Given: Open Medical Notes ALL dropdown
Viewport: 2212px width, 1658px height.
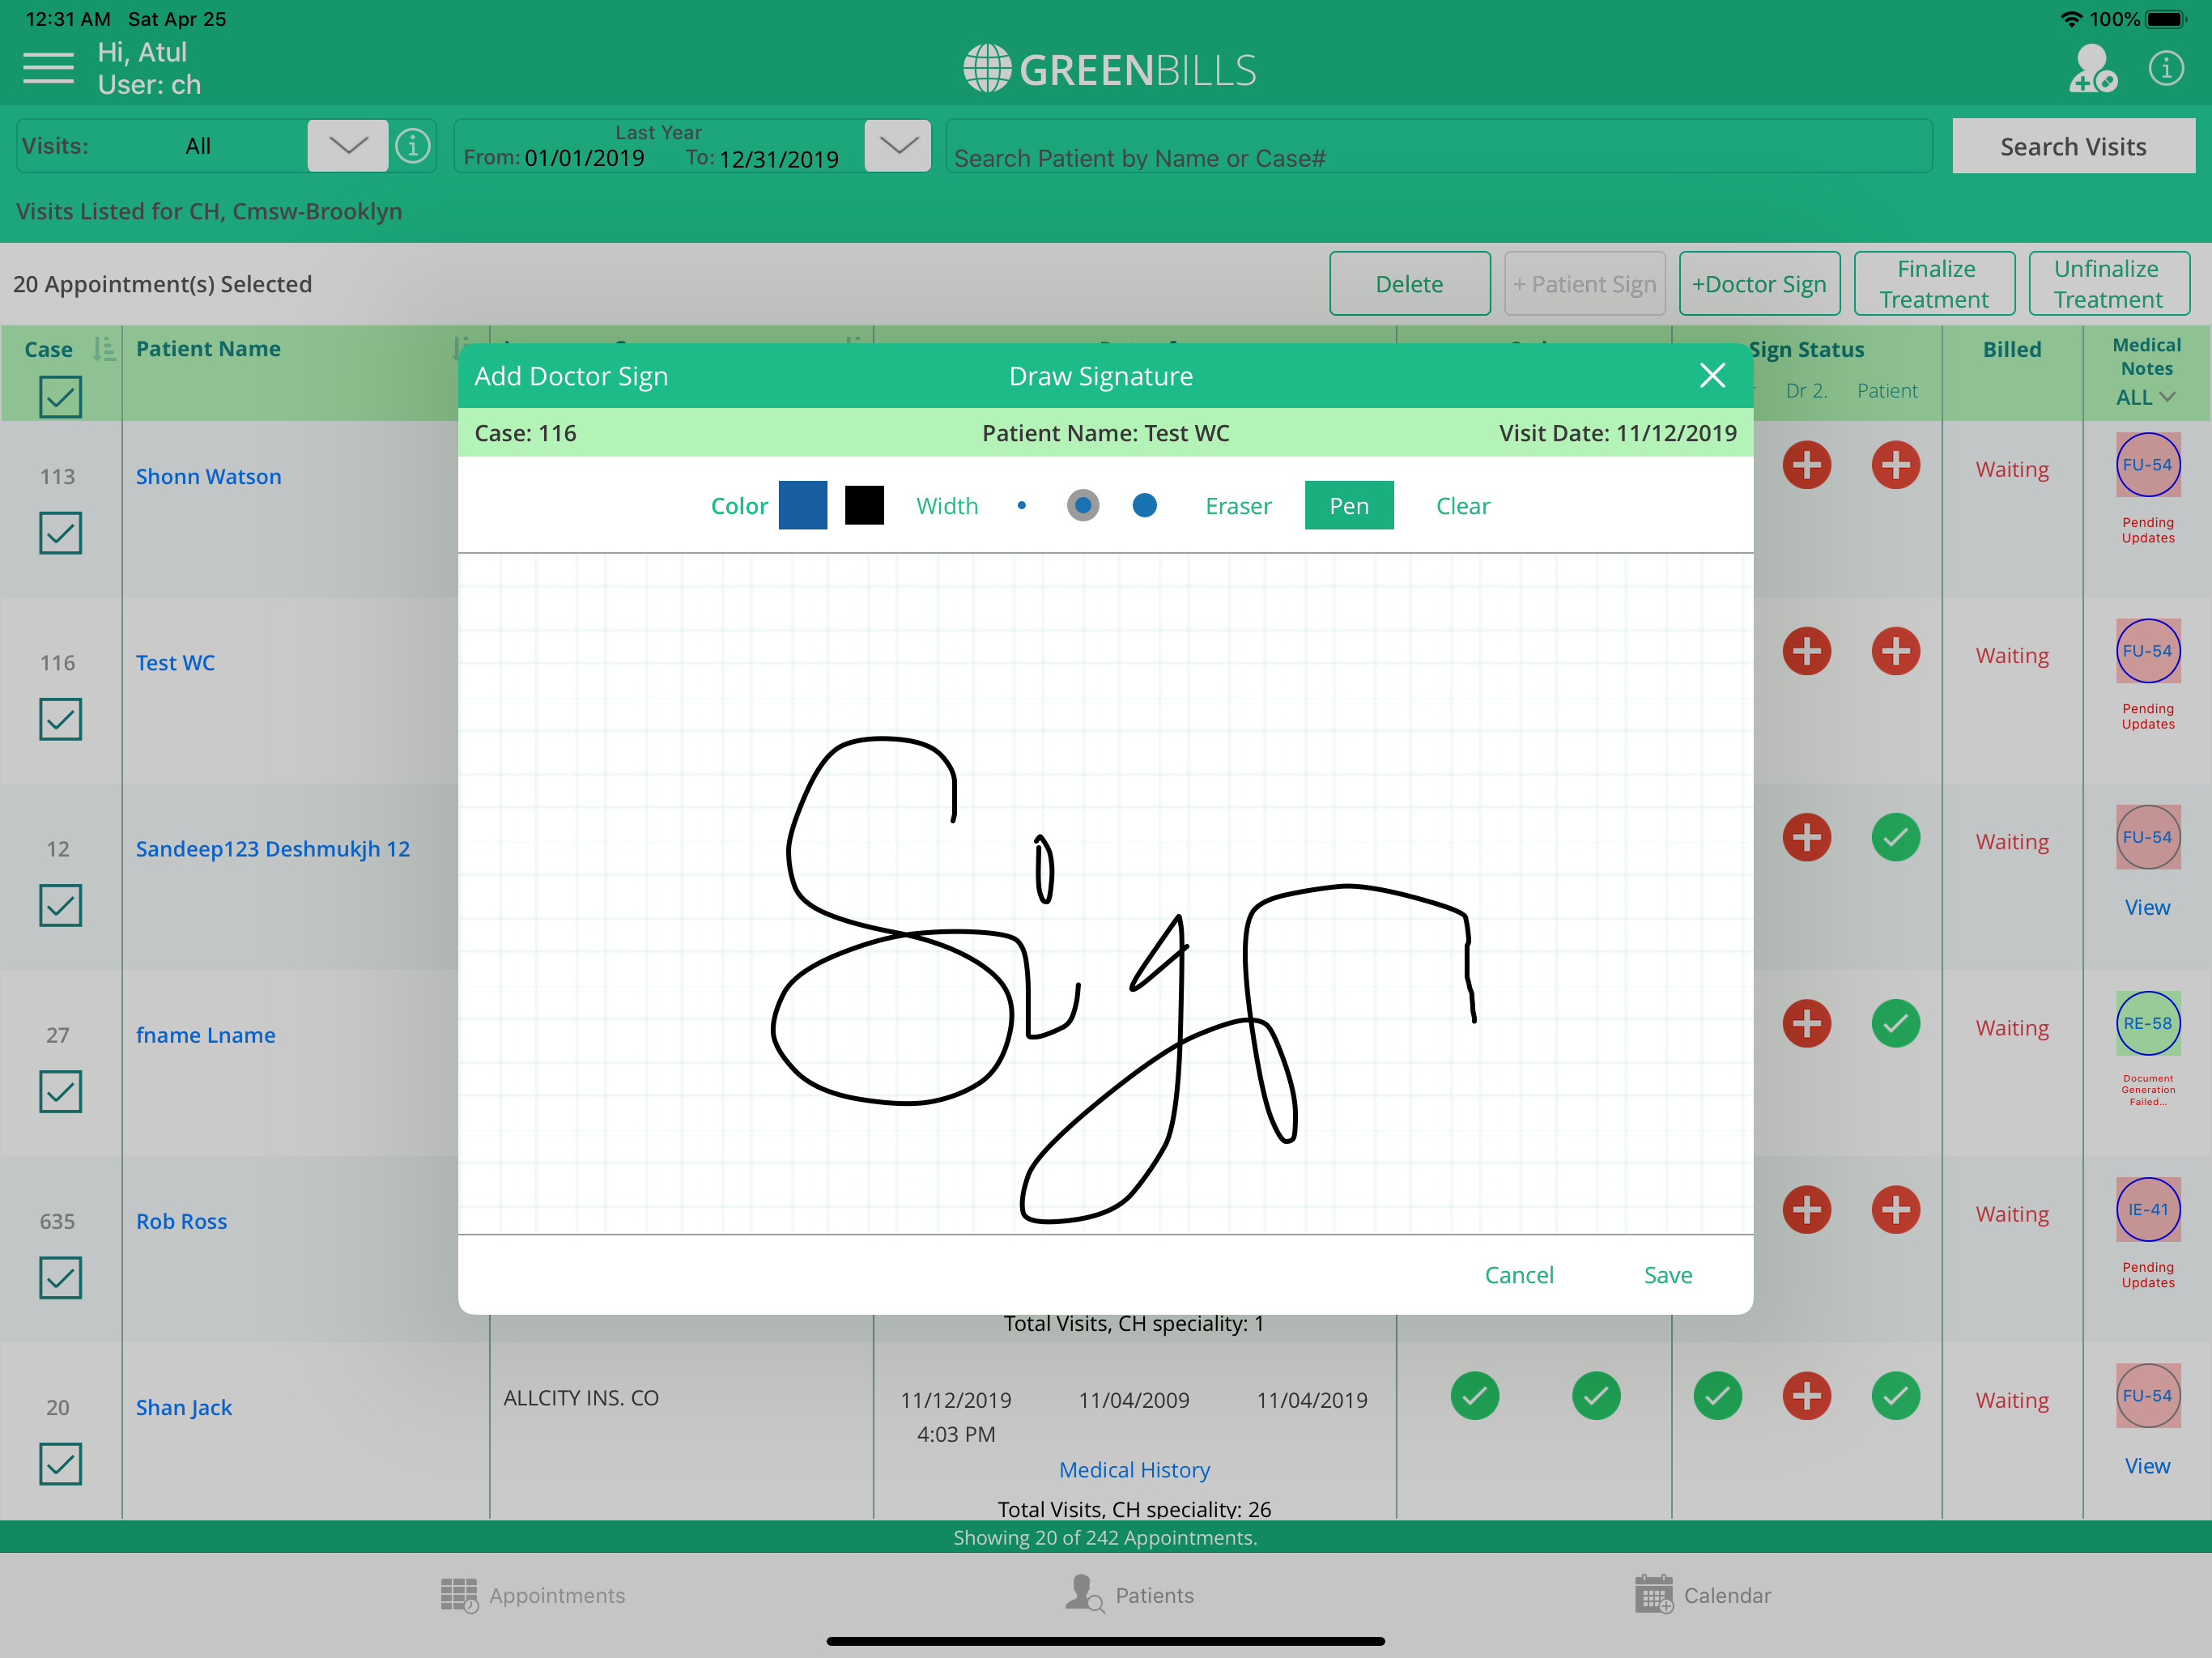Looking at the screenshot, I should coord(2146,397).
